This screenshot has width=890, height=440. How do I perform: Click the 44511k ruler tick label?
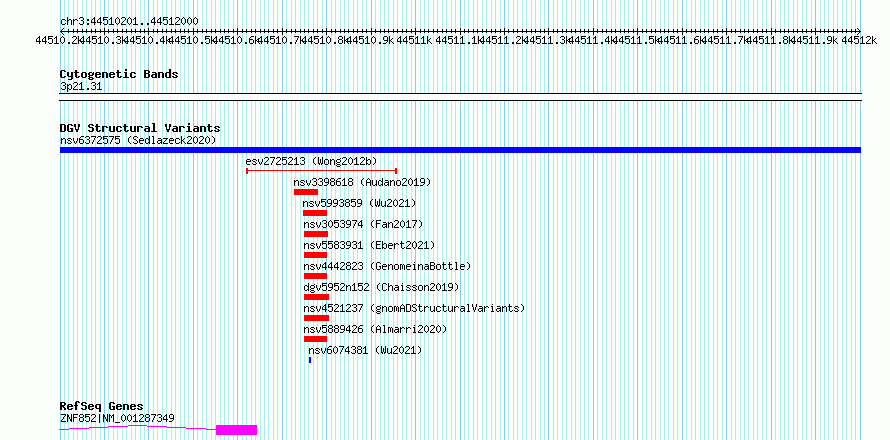click(x=414, y=40)
